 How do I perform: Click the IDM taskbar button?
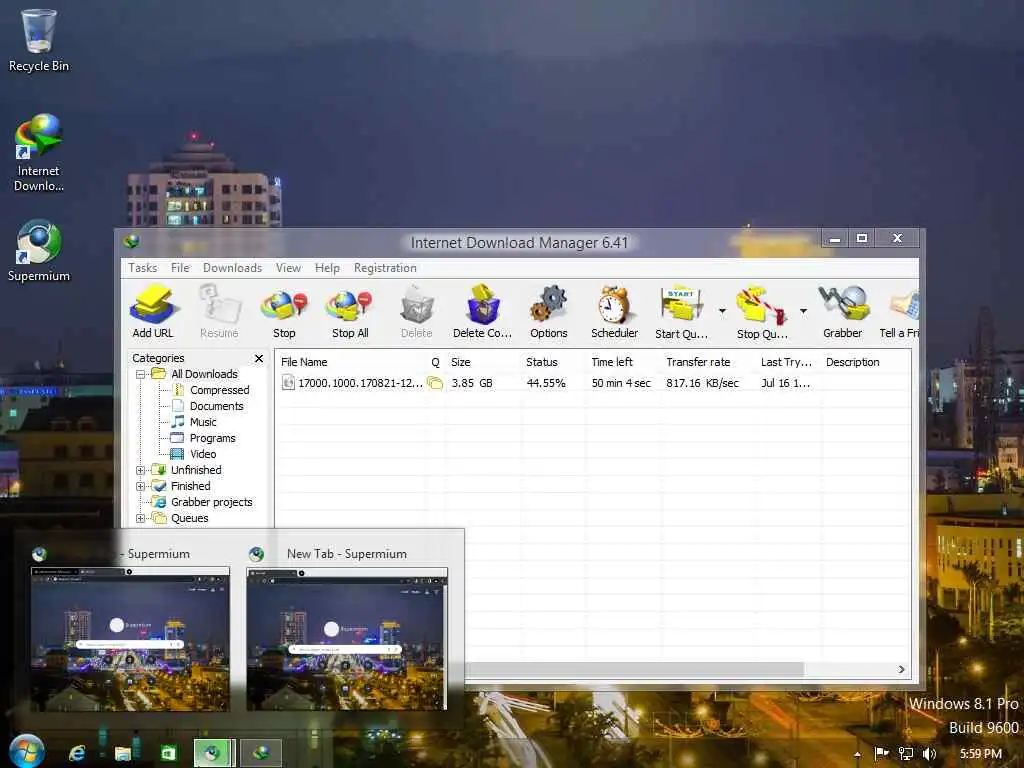[261, 753]
